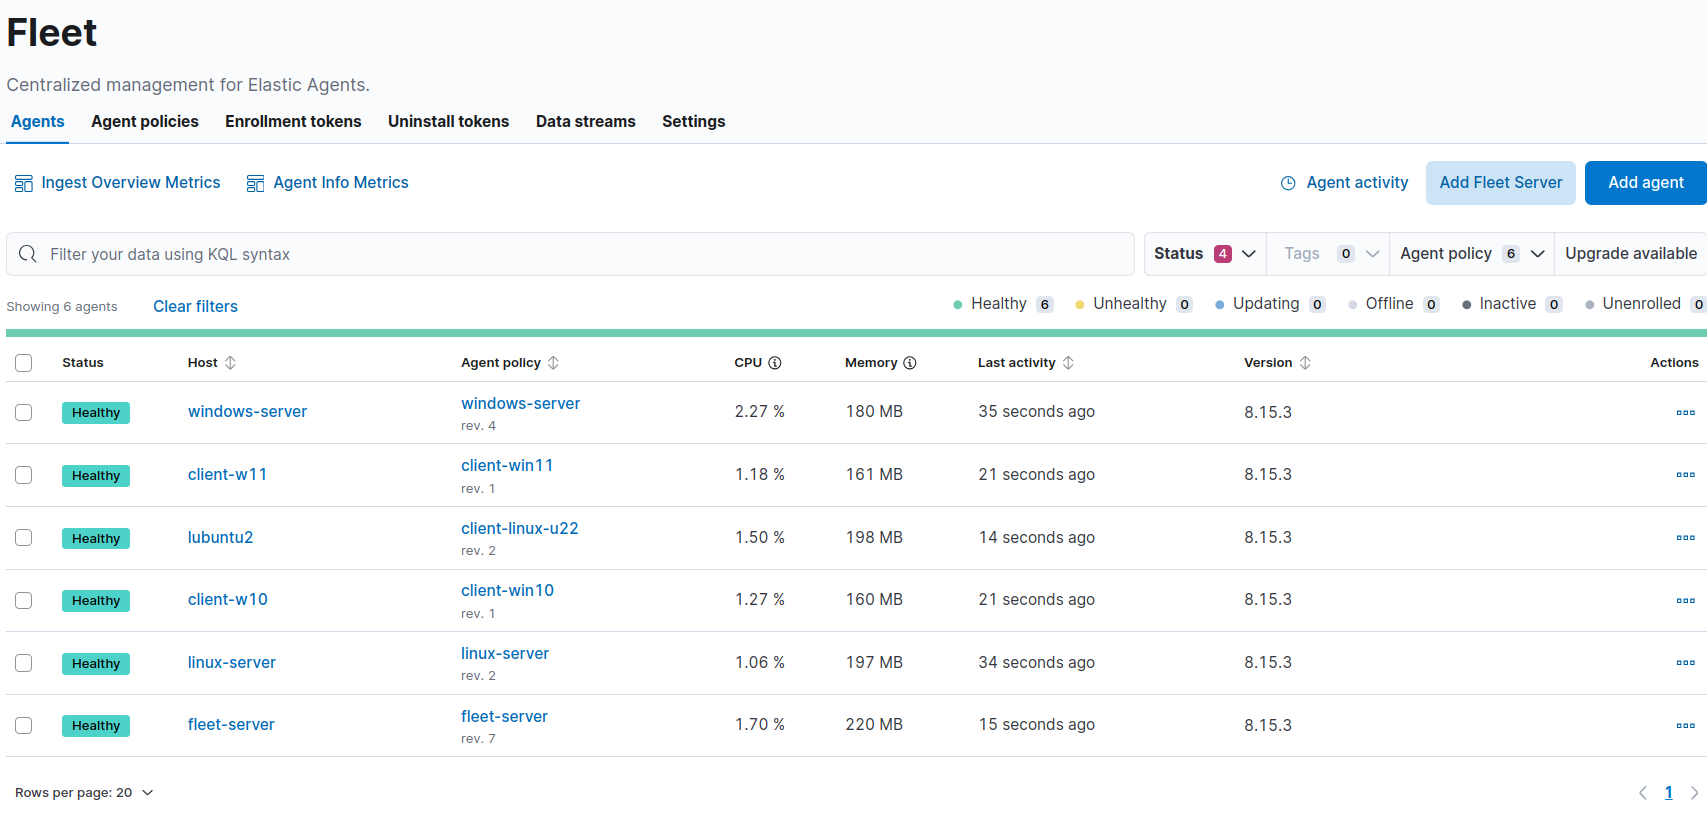This screenshot has width=1707, height=819.
Task: Open actions menu for fleet-server agent
Action: tap(1685, 725)
